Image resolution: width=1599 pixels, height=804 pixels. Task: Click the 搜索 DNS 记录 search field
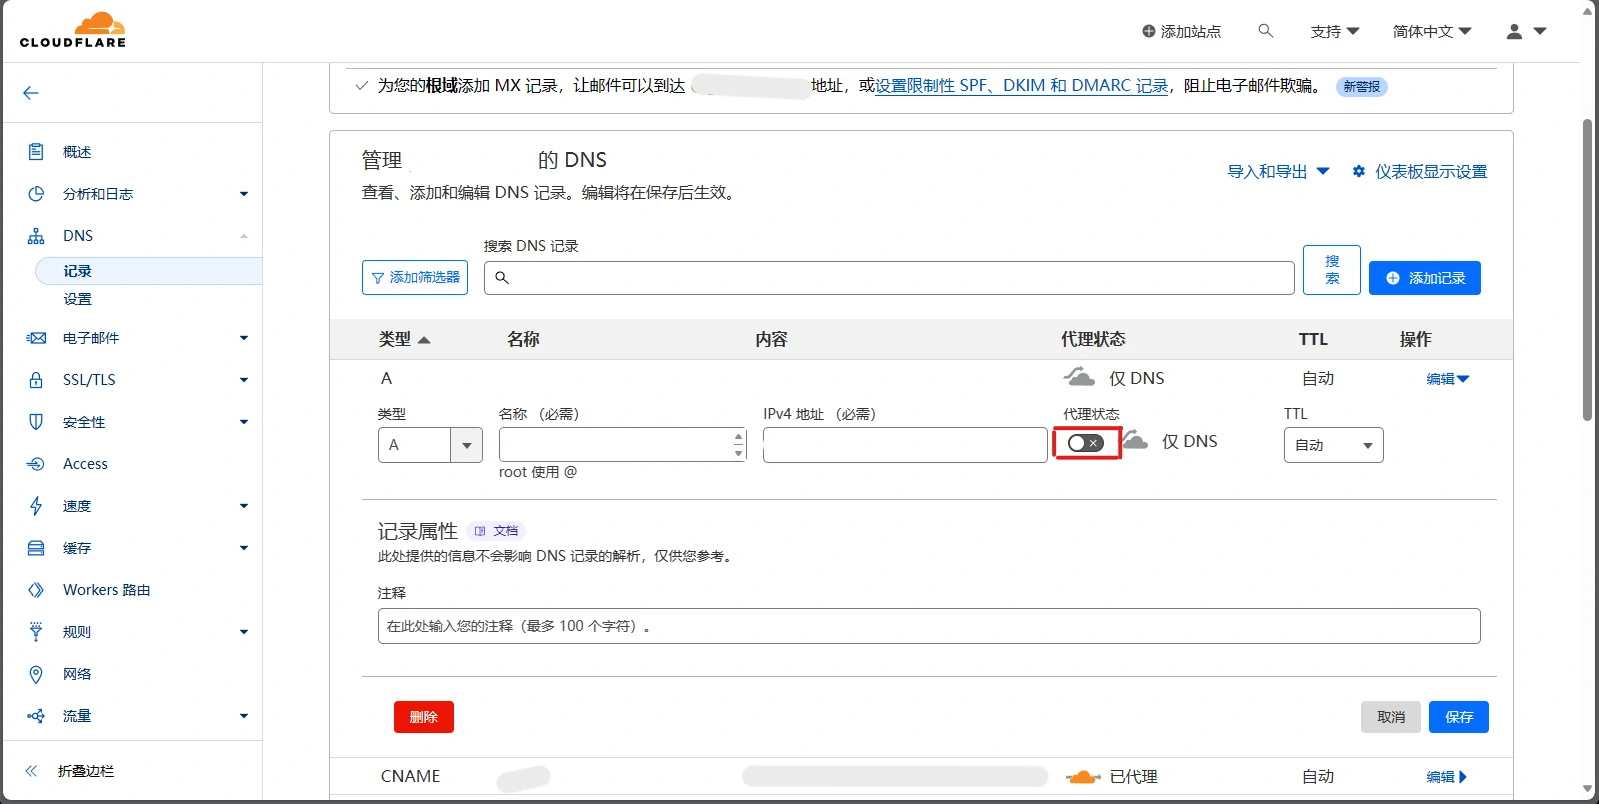889,278
